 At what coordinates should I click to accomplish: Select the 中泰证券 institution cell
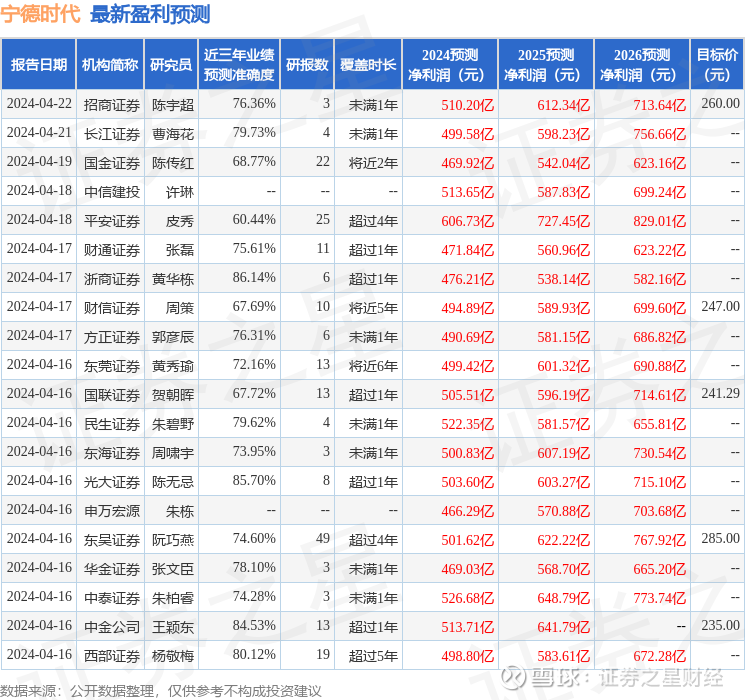click(x=112, y=597)
